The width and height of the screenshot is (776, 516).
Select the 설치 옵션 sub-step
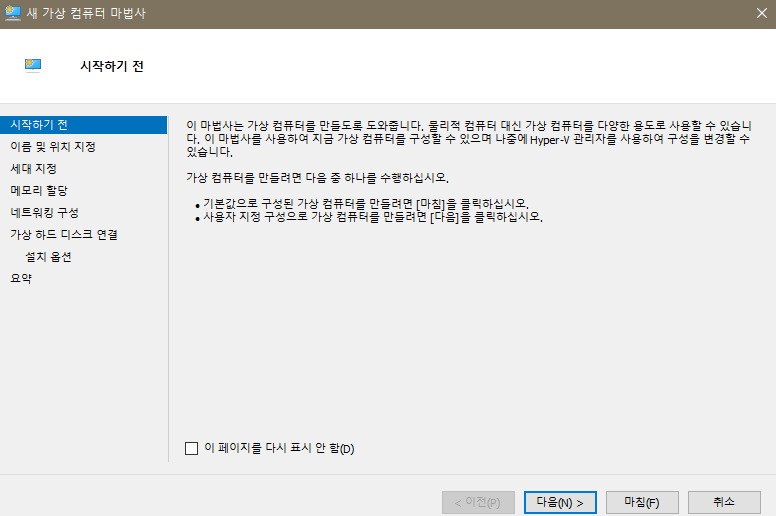coord(48,257)
